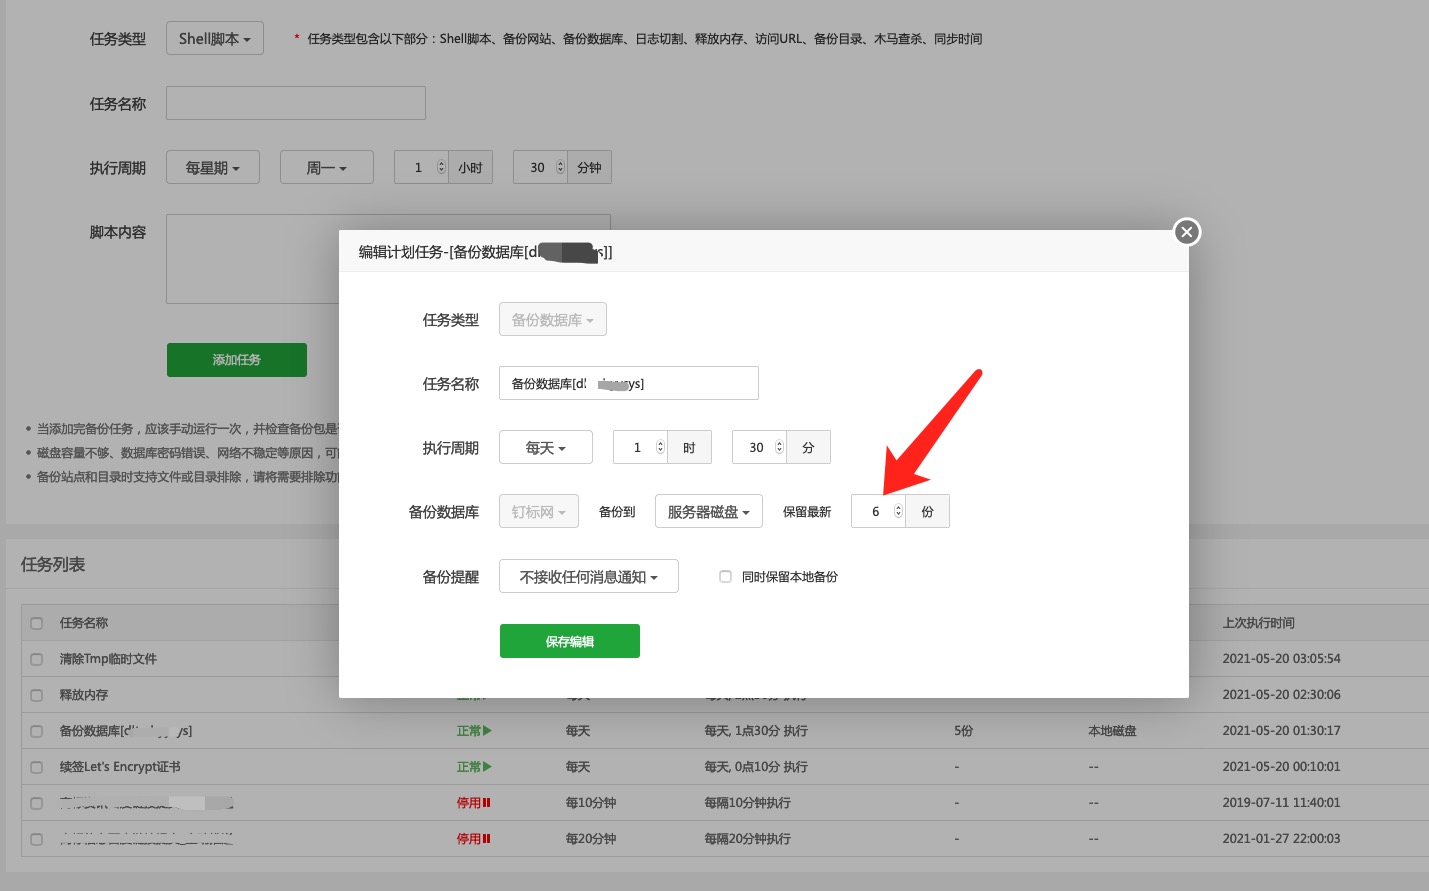Toggle 停用 status of the 每20分钟 row

(x=474, y=839)
